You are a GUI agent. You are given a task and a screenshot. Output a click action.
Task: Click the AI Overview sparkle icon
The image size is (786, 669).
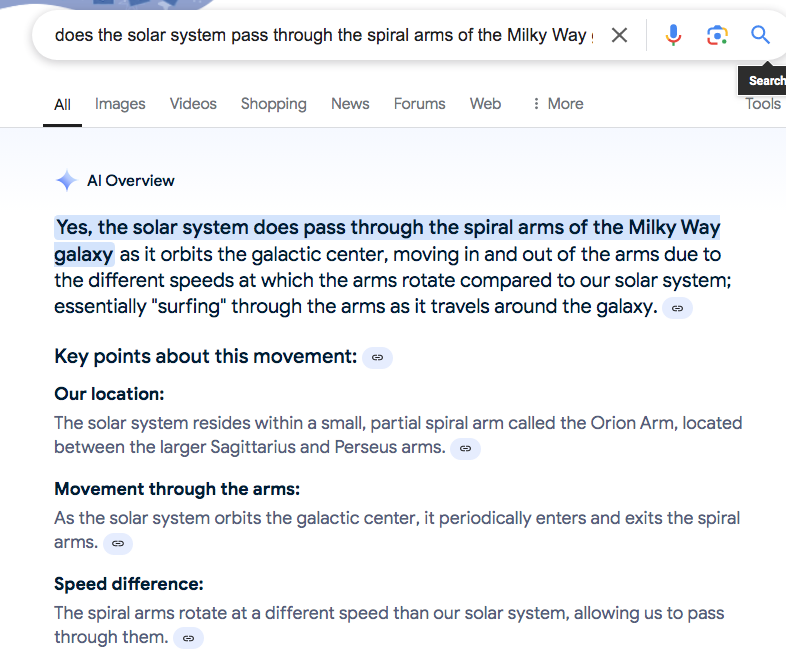click(x=66, y=181)
